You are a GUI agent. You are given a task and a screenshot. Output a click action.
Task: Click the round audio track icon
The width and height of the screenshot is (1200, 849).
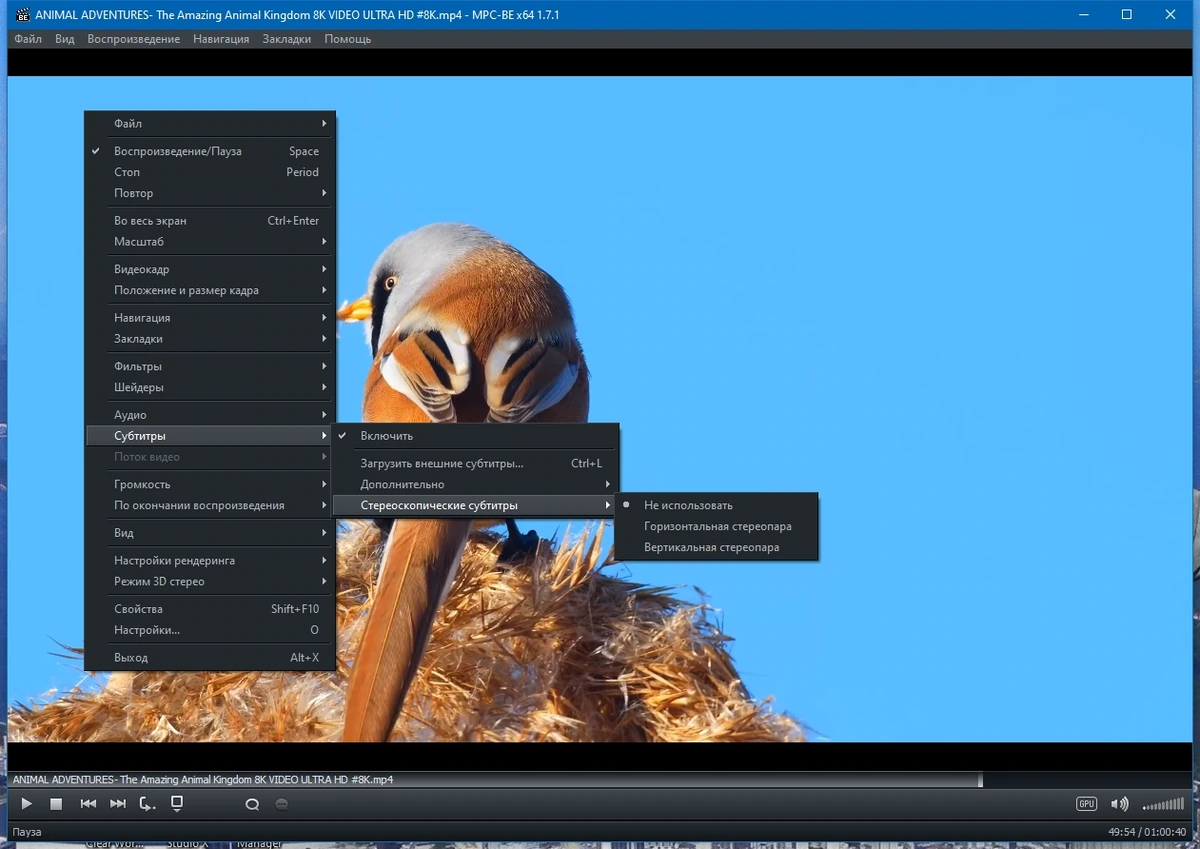pyautogui.click(x=252, y=804)
